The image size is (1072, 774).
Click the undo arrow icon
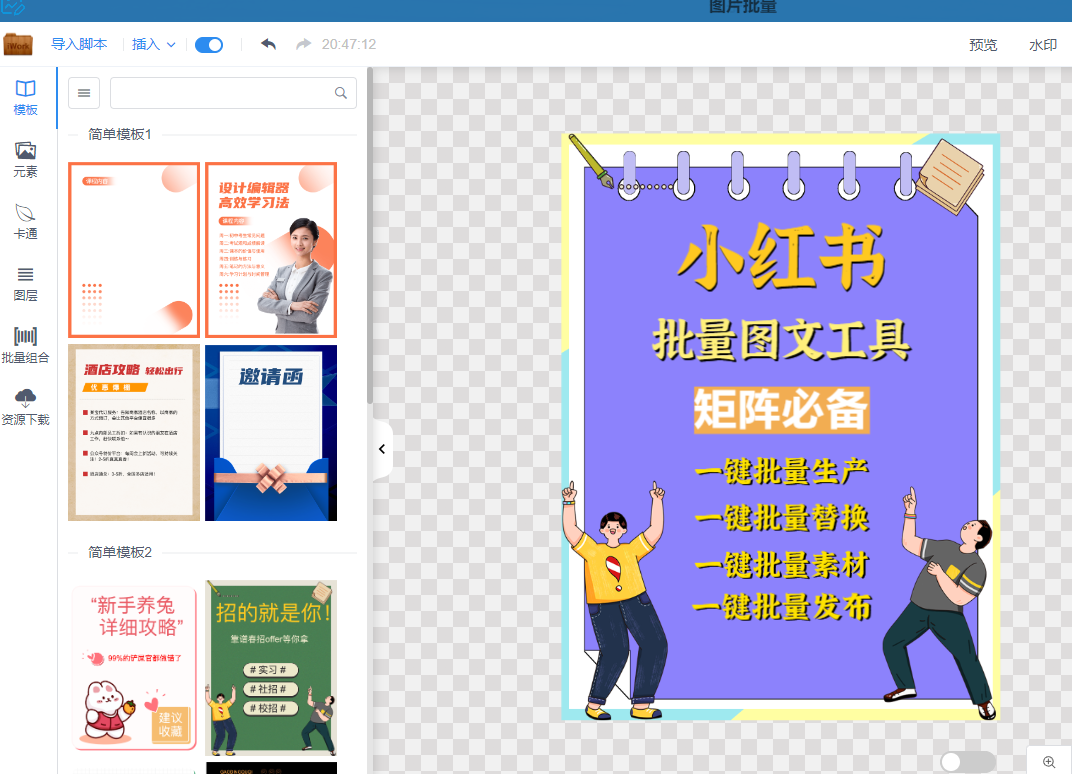point(268,44)
